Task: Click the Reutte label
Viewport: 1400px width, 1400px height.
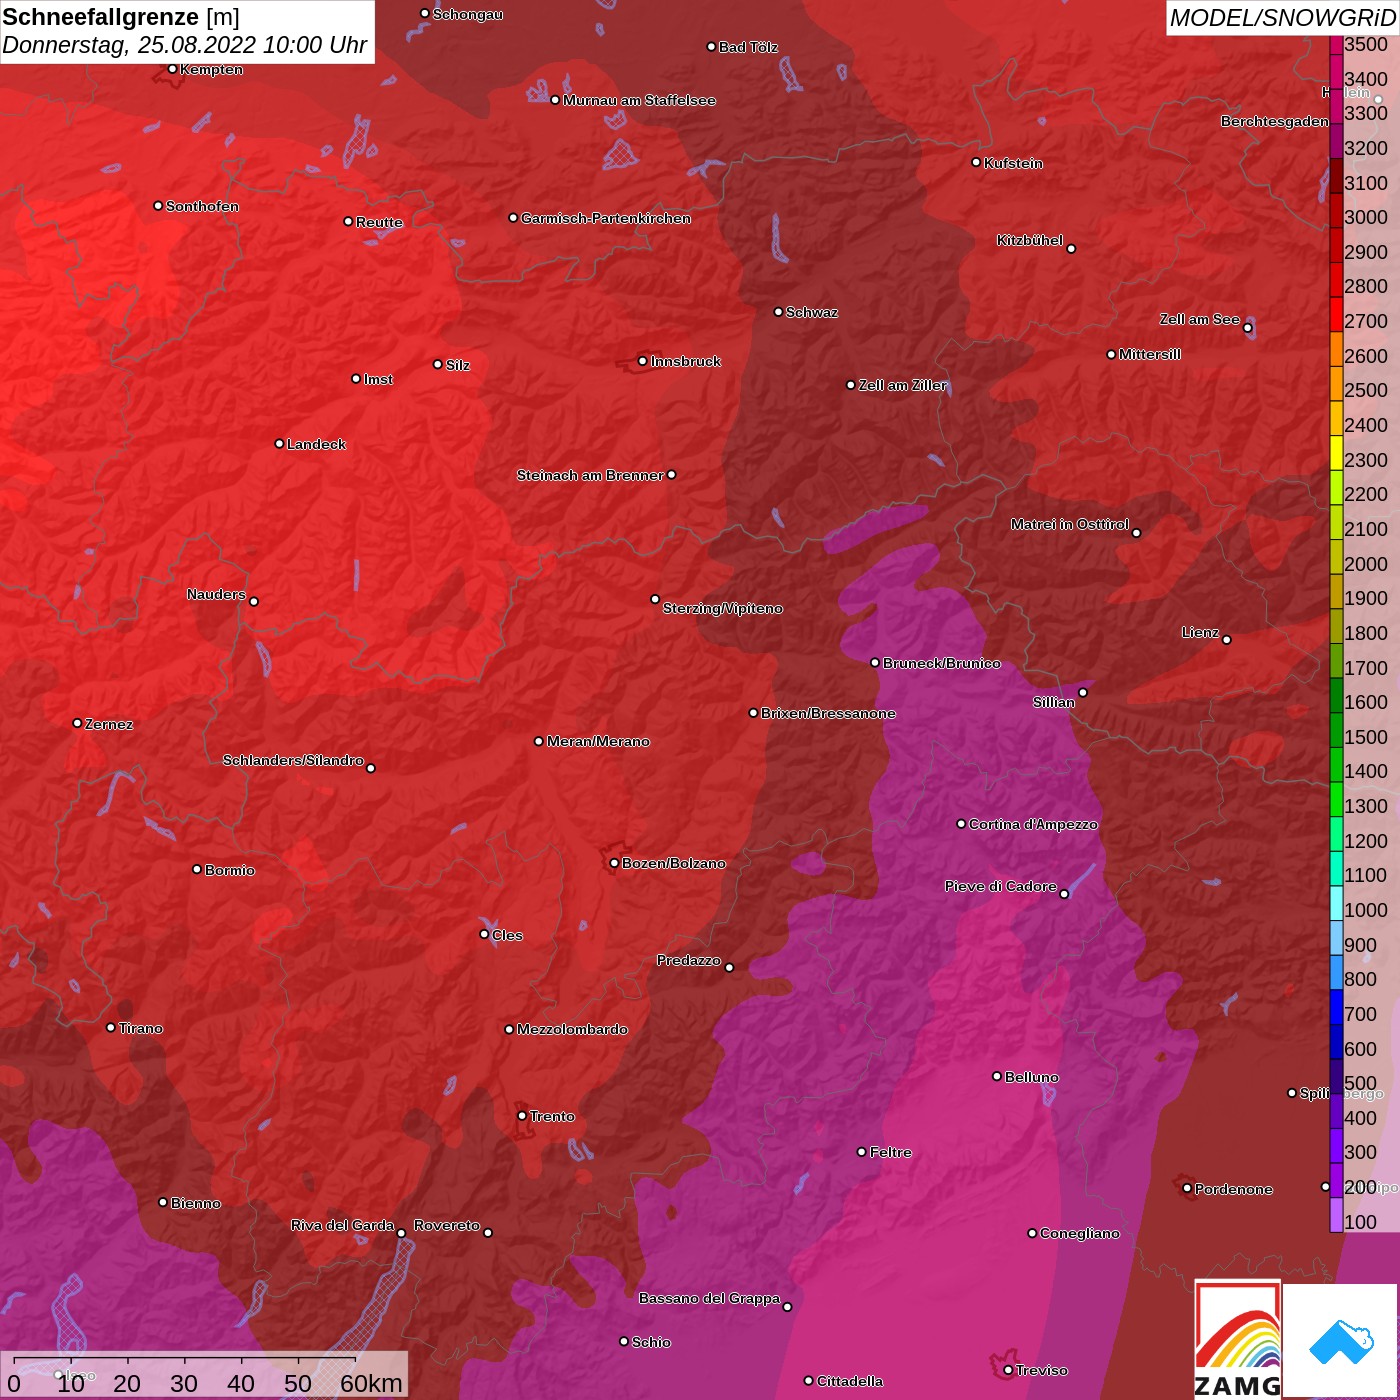Action: pyautogui.click(x=379, y=222)
